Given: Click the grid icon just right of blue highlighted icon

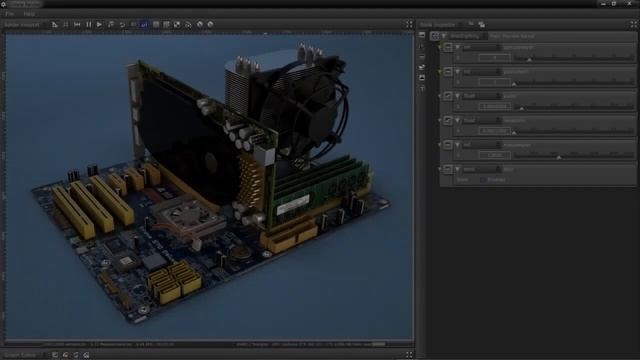Looking at the screenshot, I should coord(156,24).
